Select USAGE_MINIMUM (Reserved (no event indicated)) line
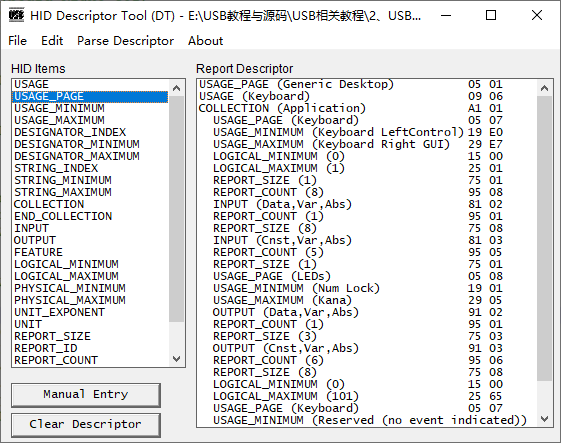The image size is (561, 443). pos(367,420)
